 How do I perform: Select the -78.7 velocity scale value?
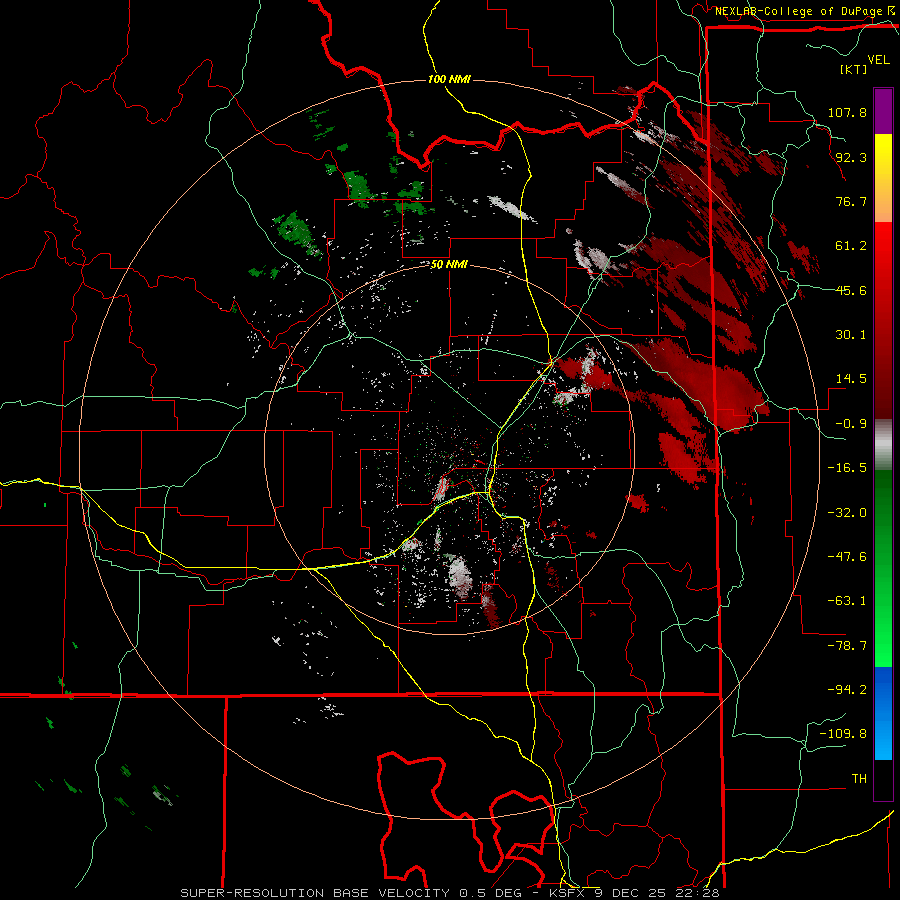pos(847,646)
